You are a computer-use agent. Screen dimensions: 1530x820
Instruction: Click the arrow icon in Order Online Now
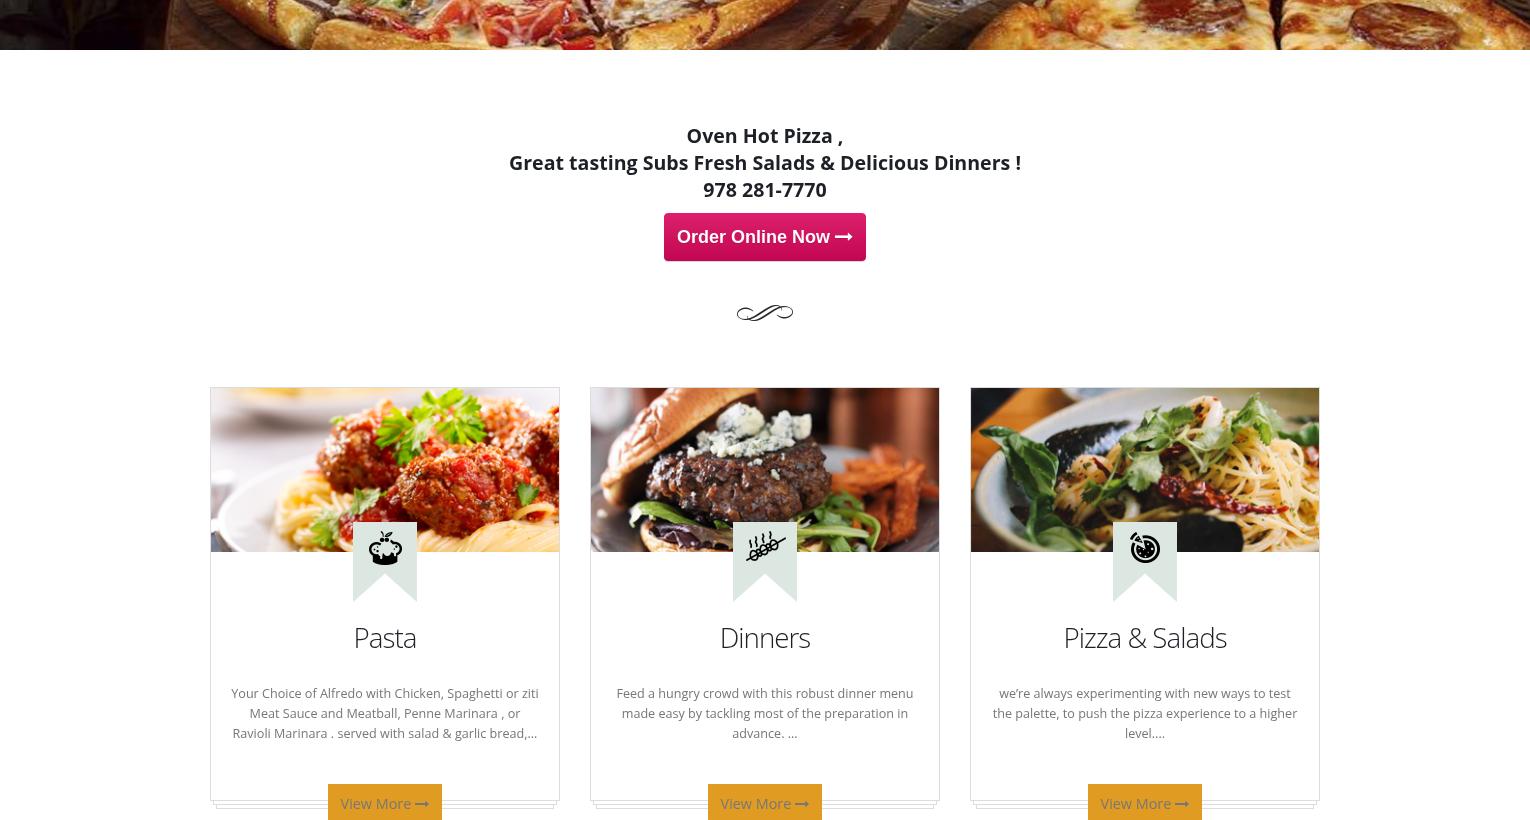click(x=843, y=237)
